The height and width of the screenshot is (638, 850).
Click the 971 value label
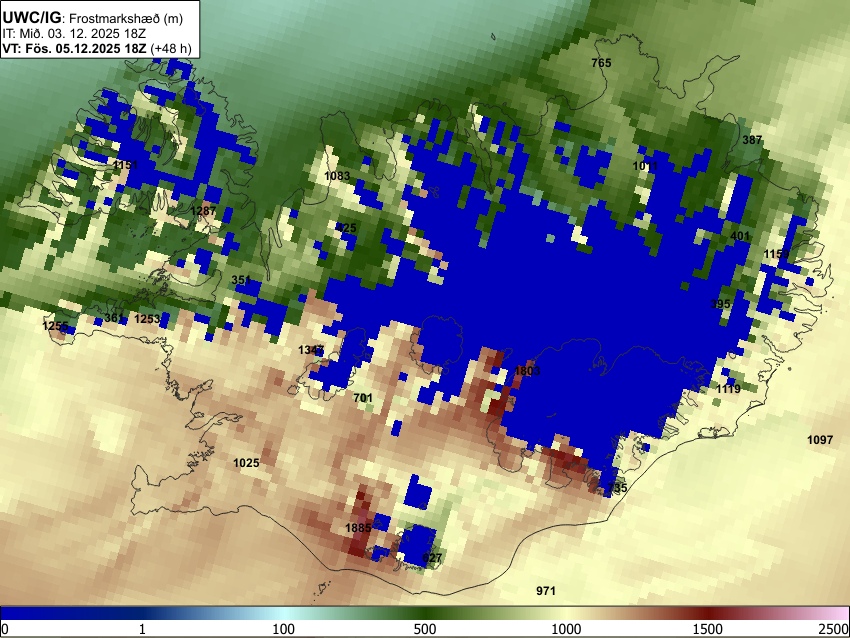coord(546,591)
